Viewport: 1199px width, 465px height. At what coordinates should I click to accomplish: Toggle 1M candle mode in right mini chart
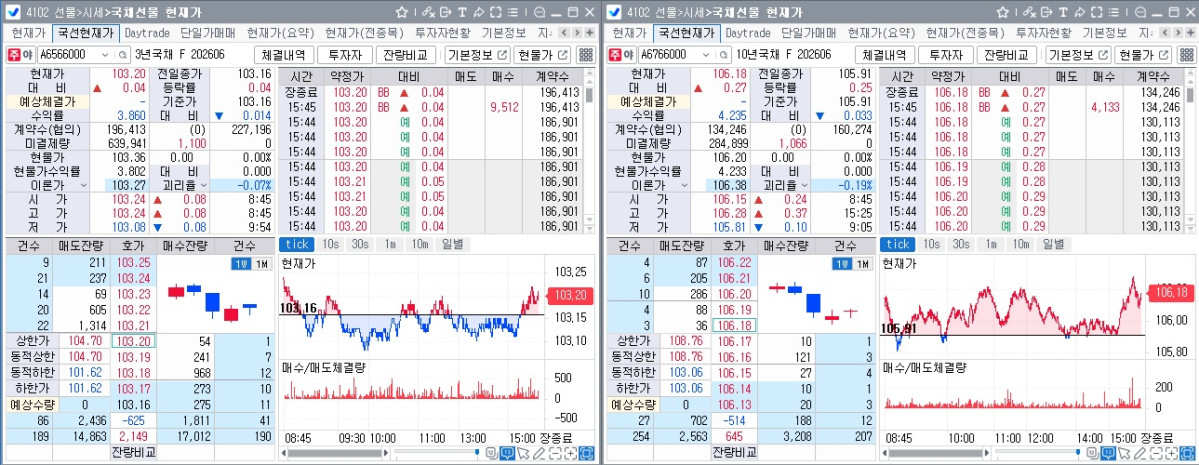click(863, 264)
